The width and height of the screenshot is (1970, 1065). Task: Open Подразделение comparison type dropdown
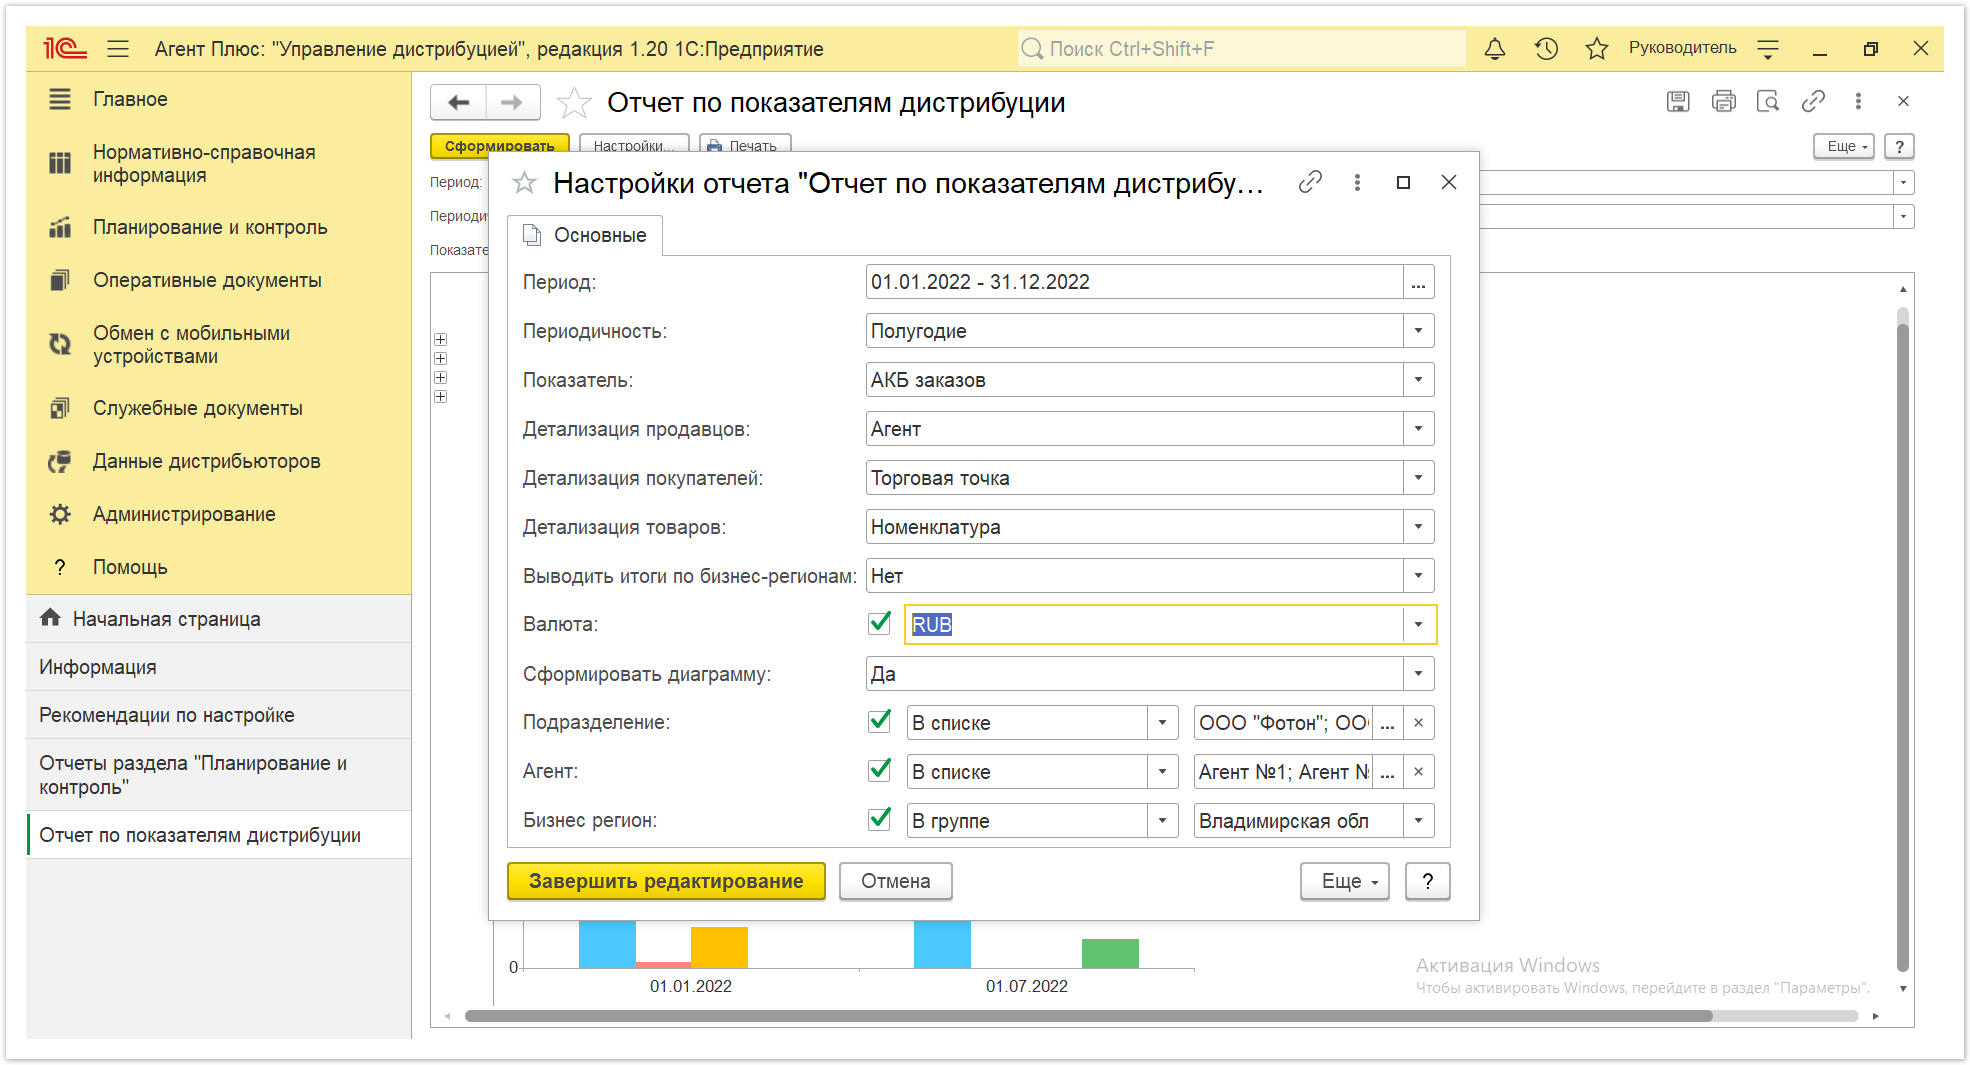pos(1162,722)
